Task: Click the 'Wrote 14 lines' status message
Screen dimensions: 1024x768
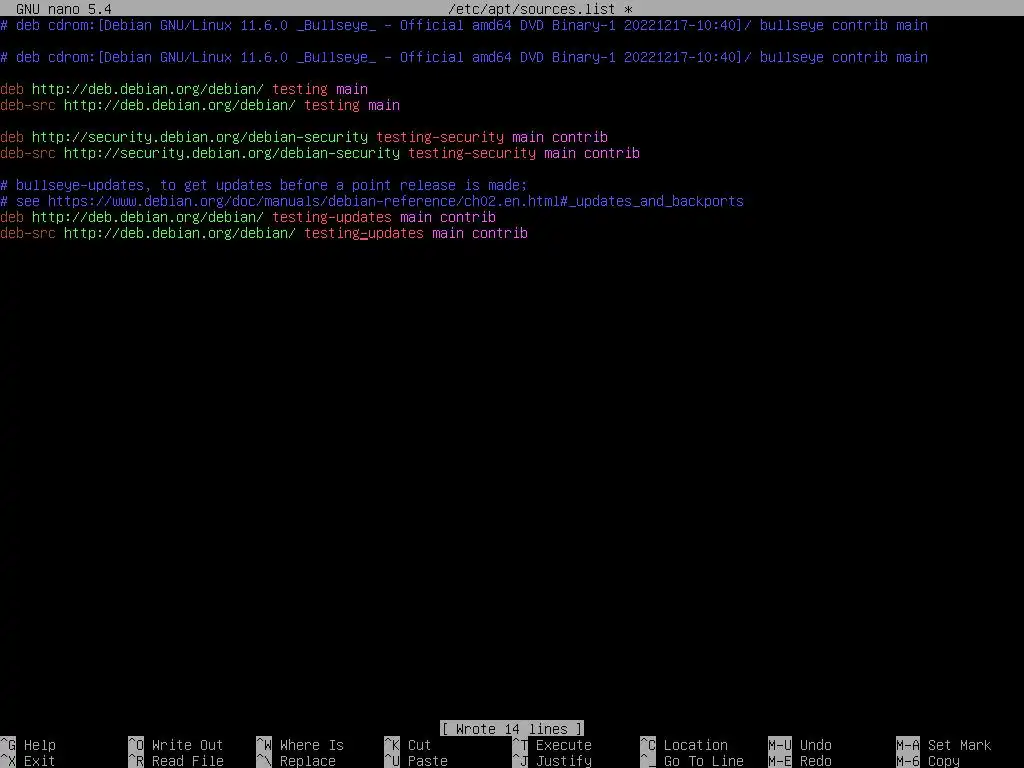Action: pyautogui.click(x=512, y=729)
